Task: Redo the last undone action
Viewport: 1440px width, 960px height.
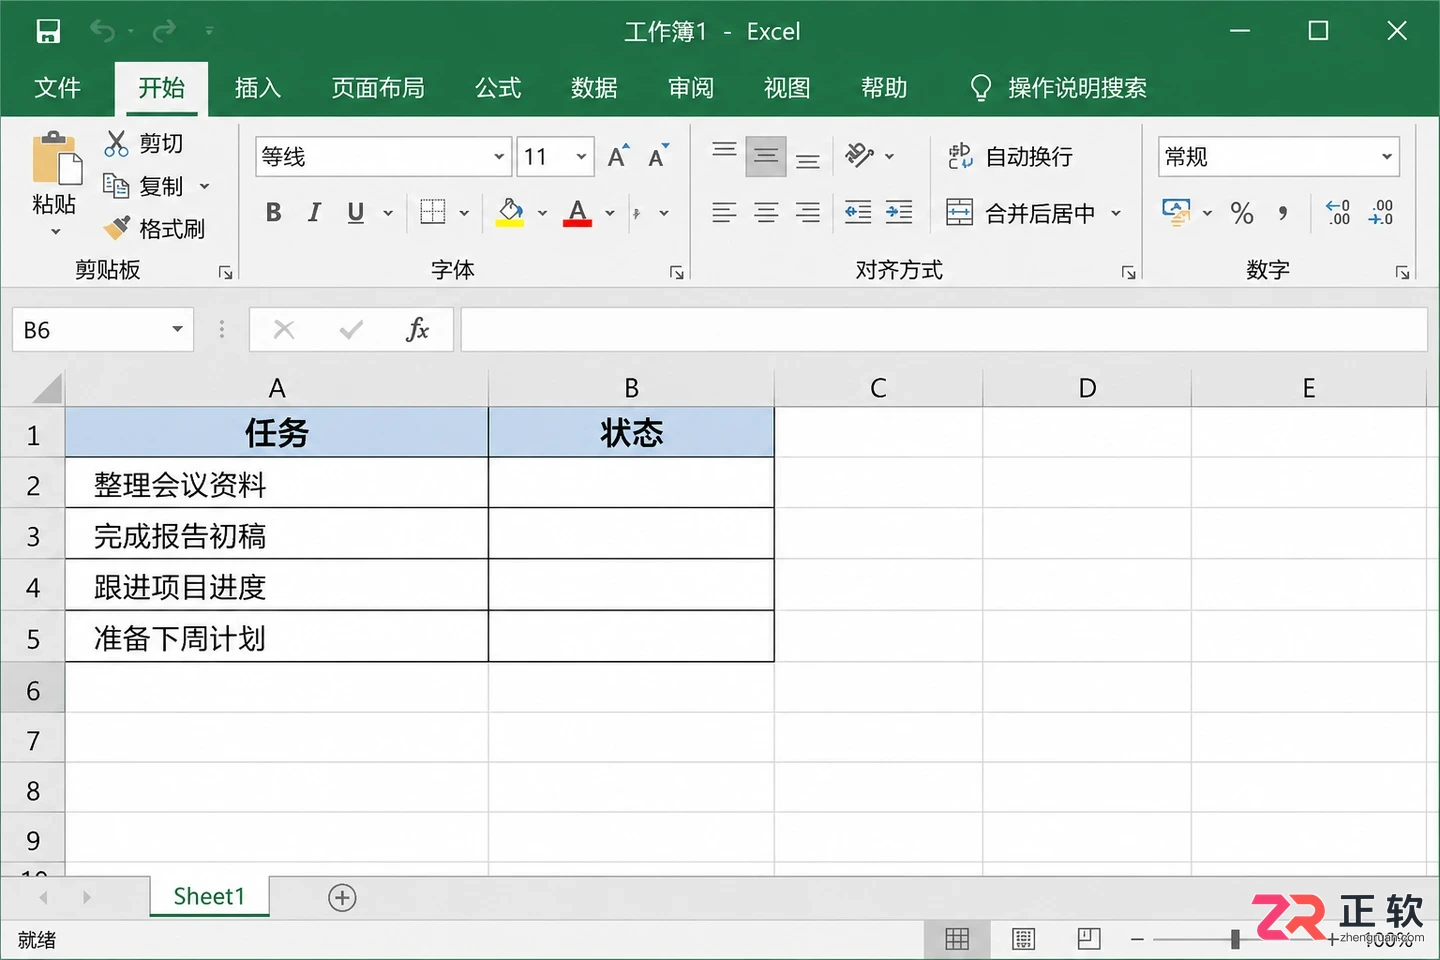Action: pos(164,31)
